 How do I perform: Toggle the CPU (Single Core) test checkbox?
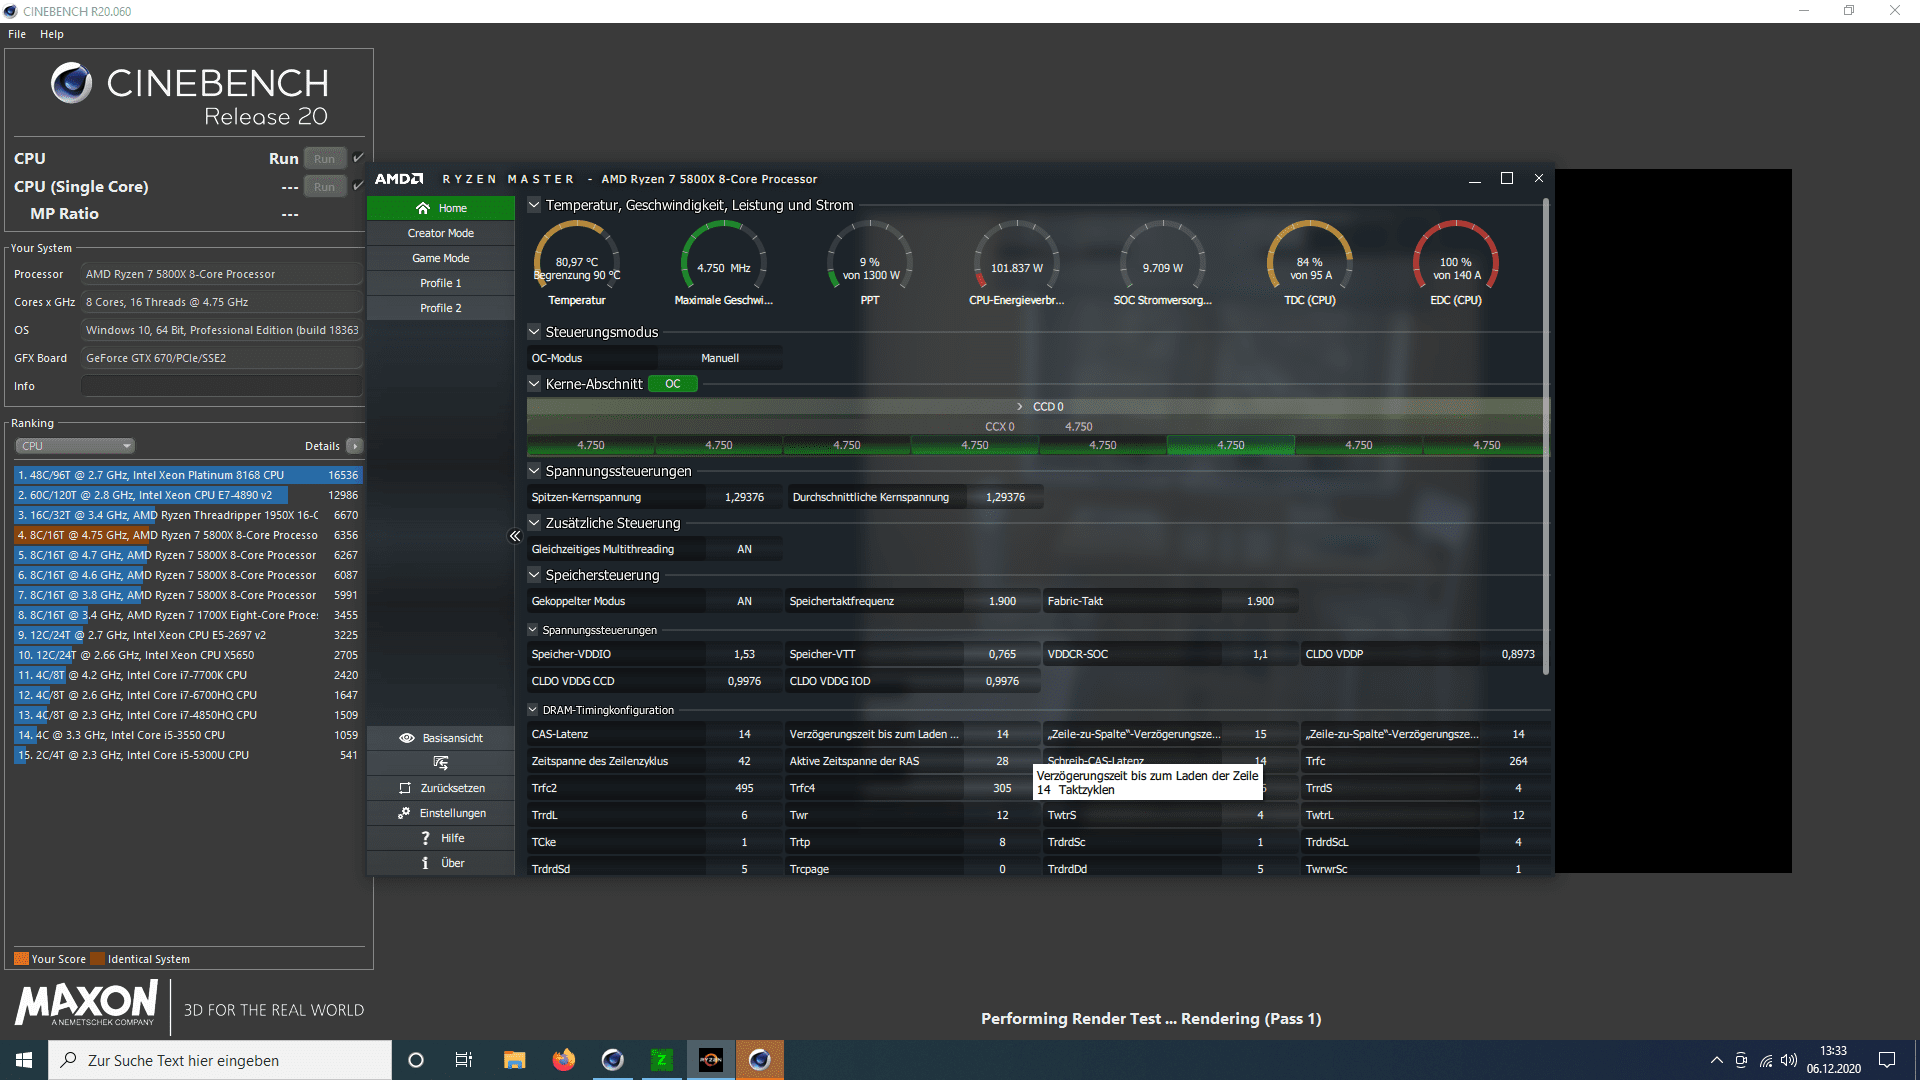coord(358,186)
